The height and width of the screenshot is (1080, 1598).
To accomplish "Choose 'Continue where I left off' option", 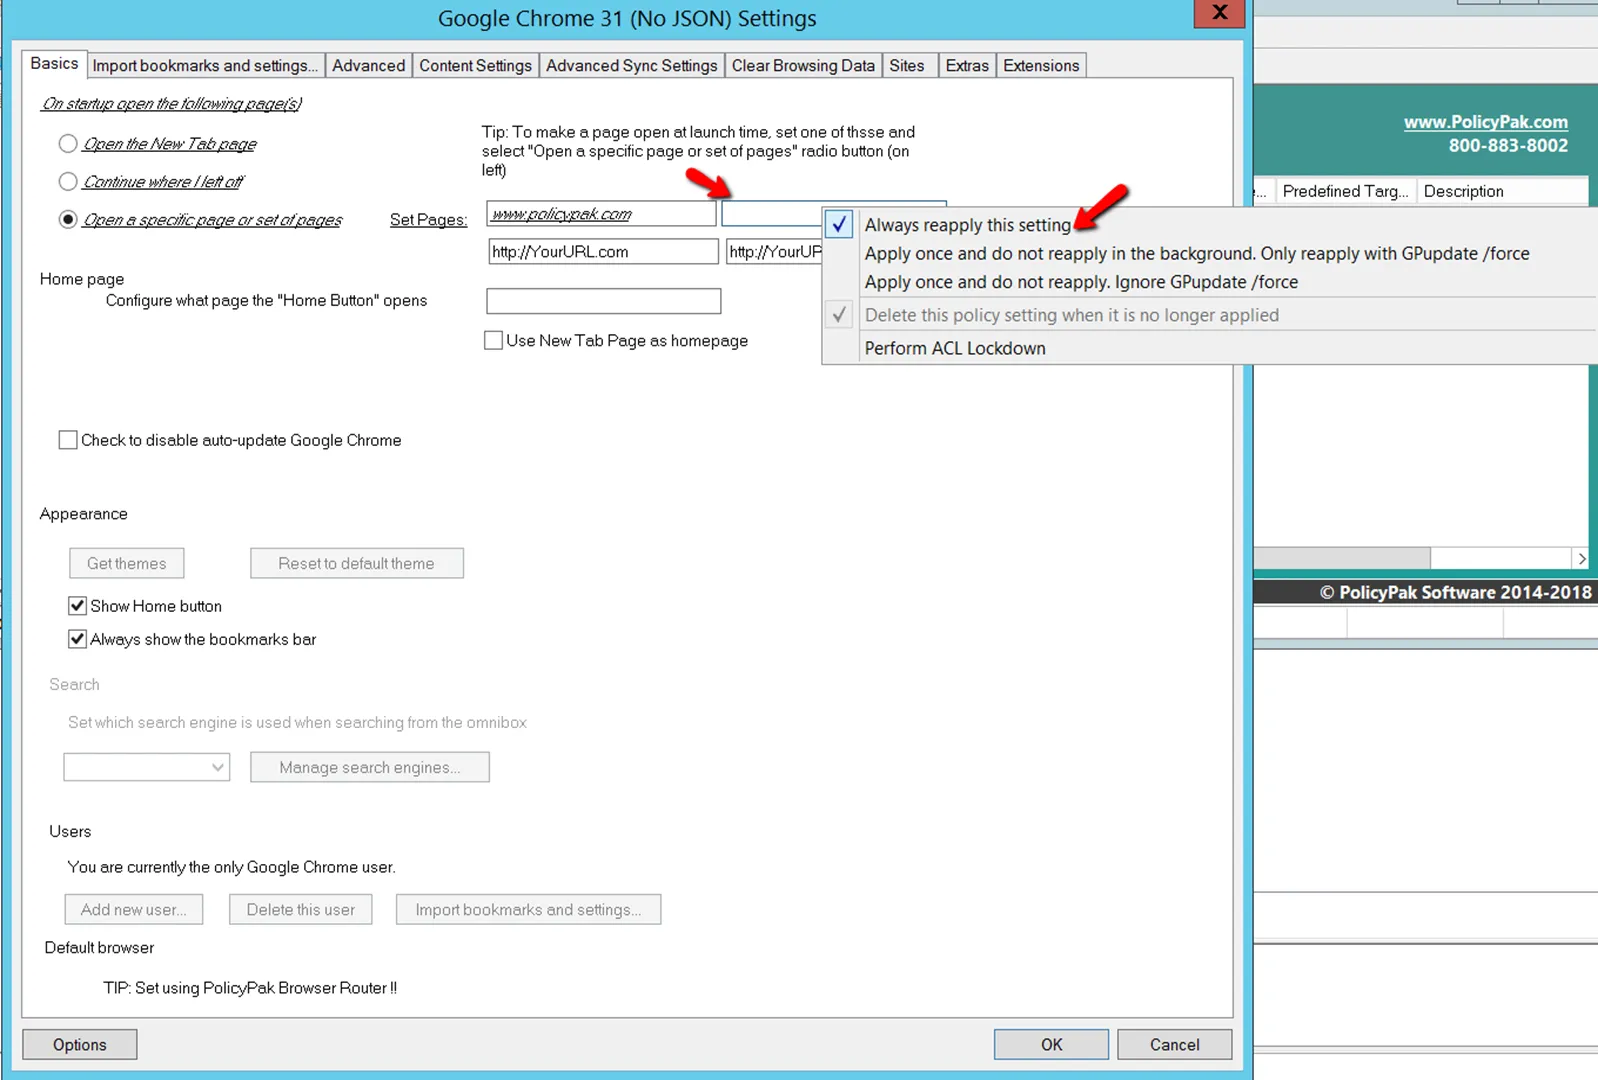I will [68, 182].
